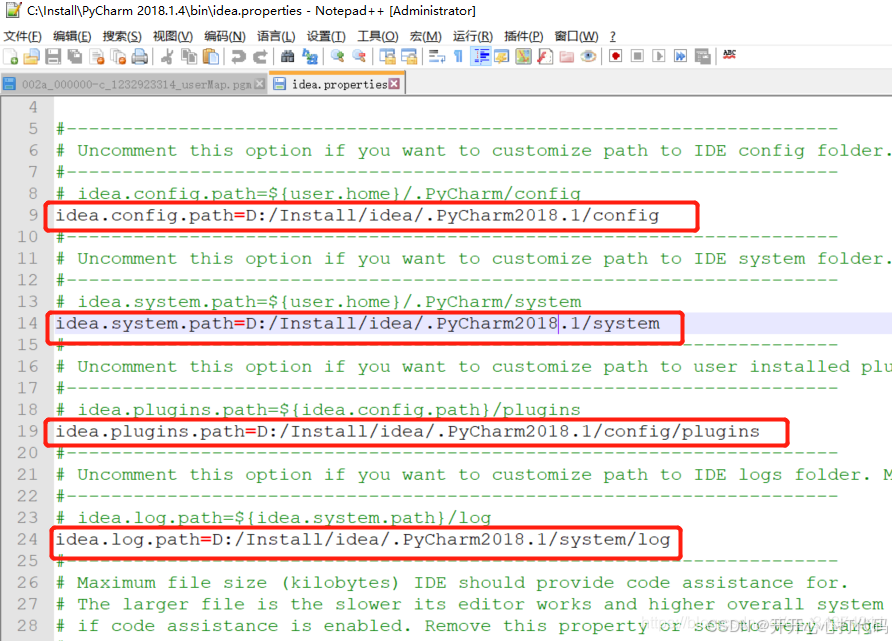Open the Document Map icon
Image resolution: width=892 pixels, height=641 pixels.
(x=523, y=56)
